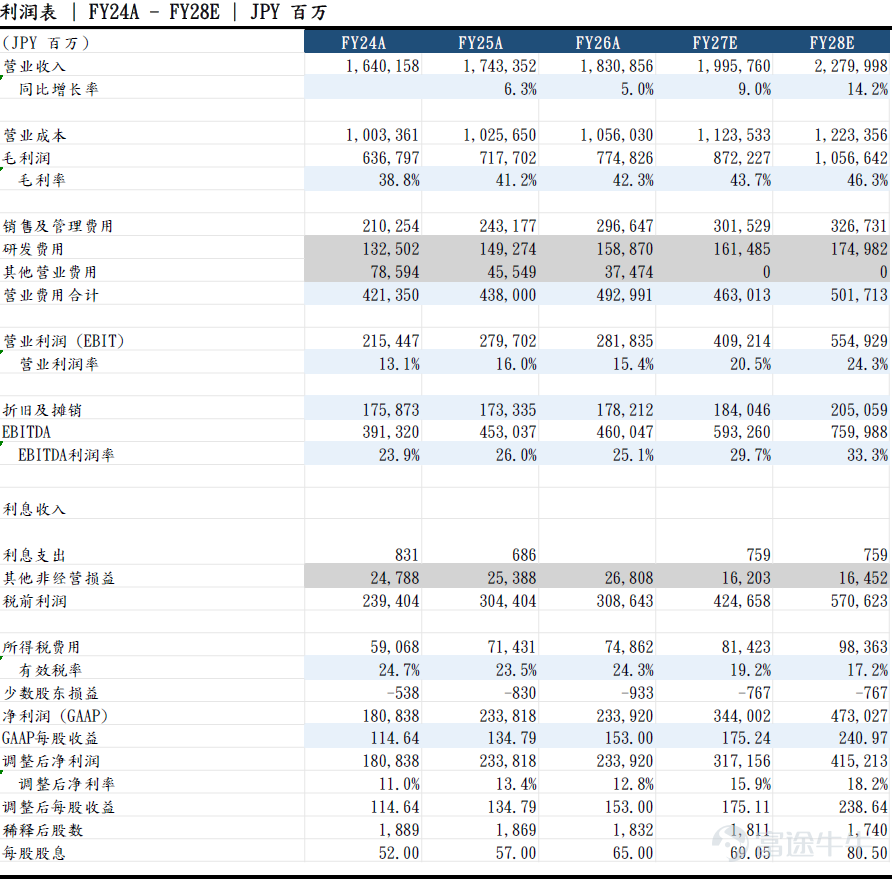Select FY24A revenue cell 1,640,158

coord(382,66)
